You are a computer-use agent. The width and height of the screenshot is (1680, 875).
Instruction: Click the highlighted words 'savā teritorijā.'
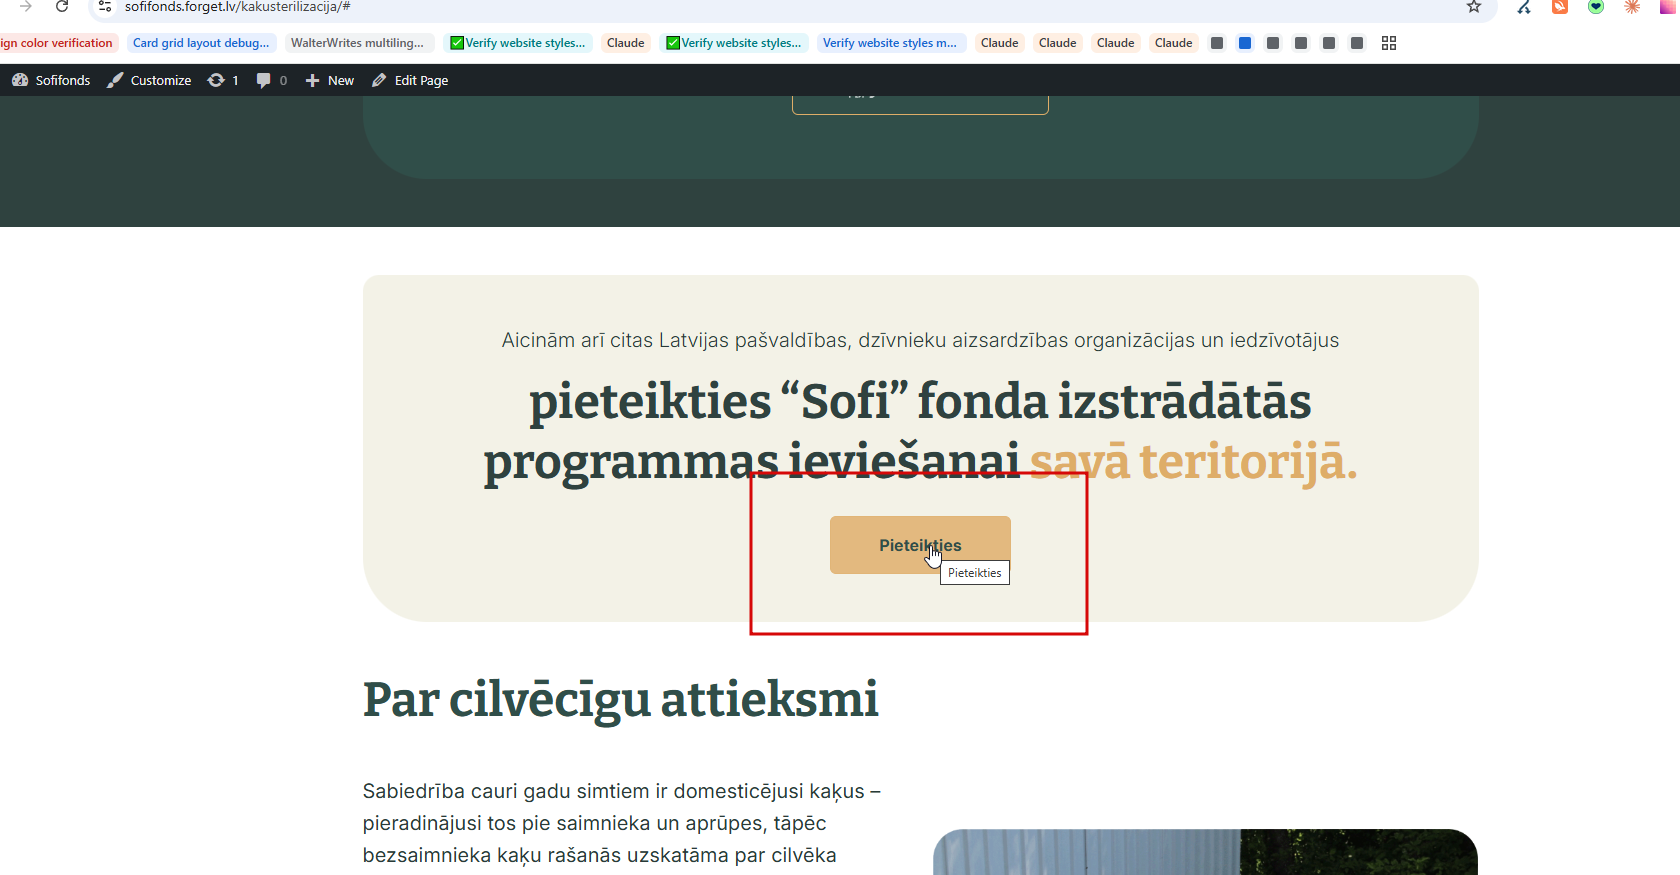1194,462
